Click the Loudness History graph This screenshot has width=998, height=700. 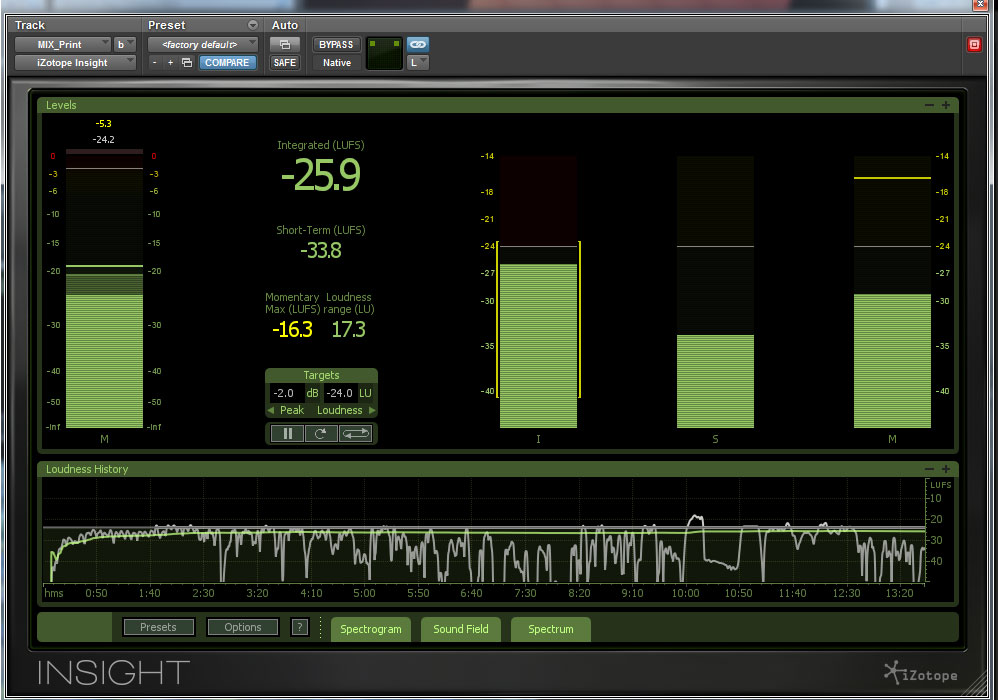[484, 531]
